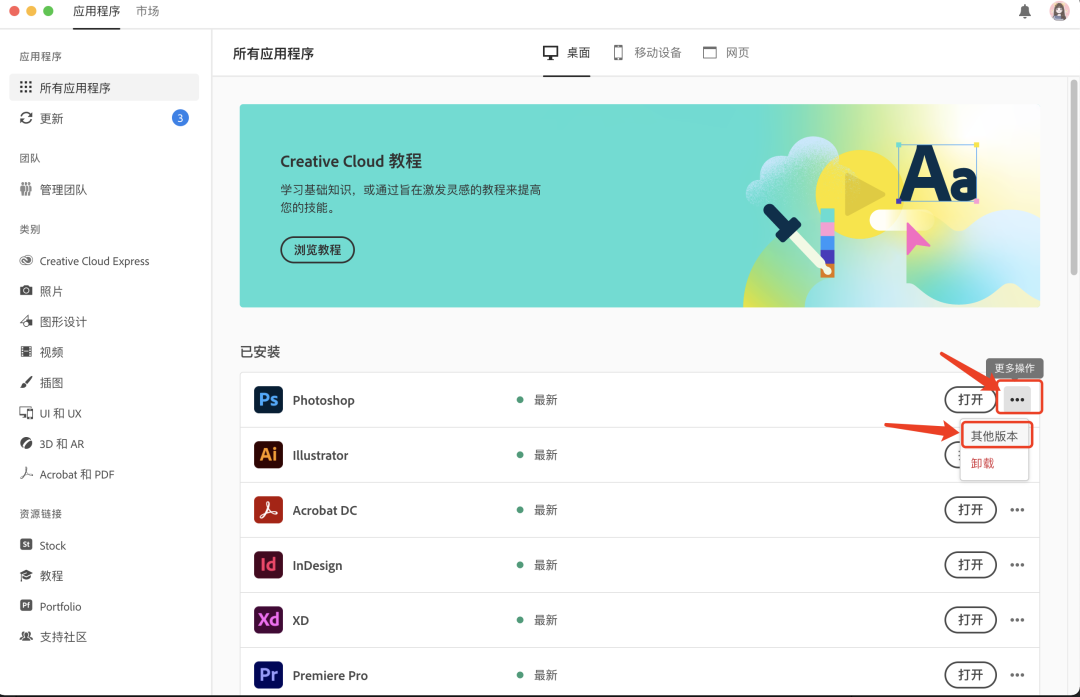This screenshot has width=1080, height=697.
Task: Switch to the 市场 menu
Action: click(148, 11)
